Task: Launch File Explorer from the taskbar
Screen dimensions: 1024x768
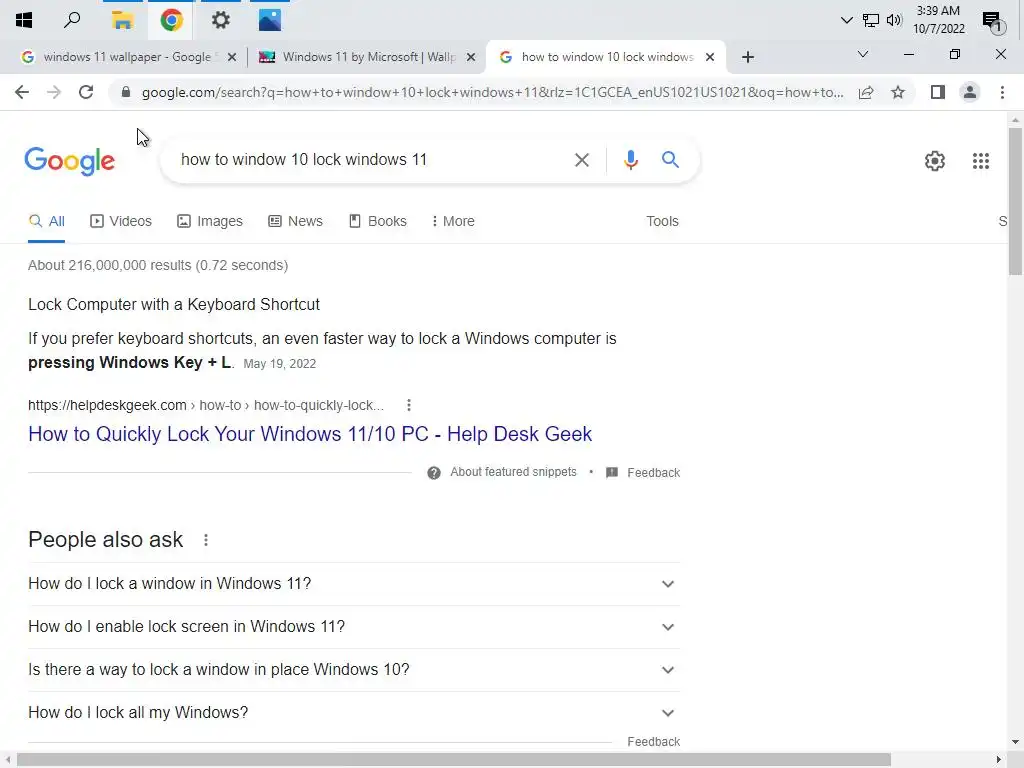Action: [x=122, y=20]
